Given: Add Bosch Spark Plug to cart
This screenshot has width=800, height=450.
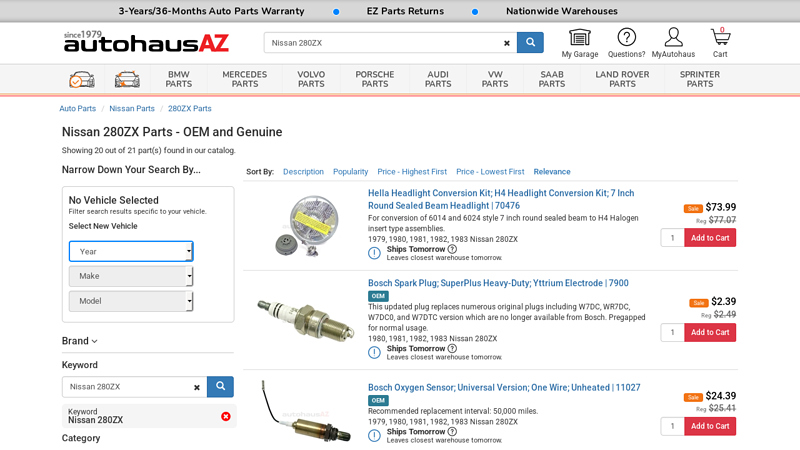Looking at the screenshot, I should pos(710,332).
